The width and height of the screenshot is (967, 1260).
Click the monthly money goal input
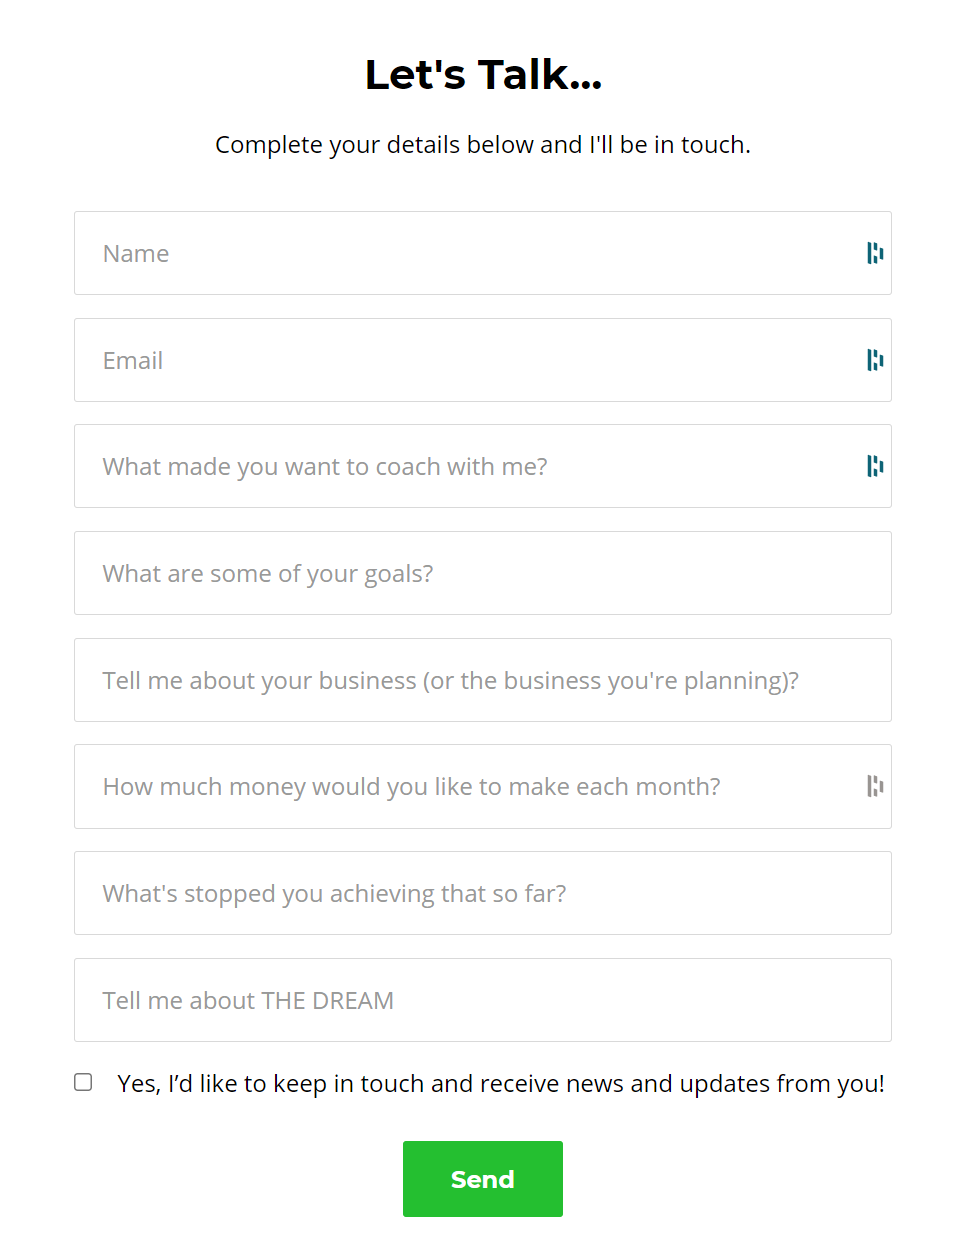tap(482, 786)
